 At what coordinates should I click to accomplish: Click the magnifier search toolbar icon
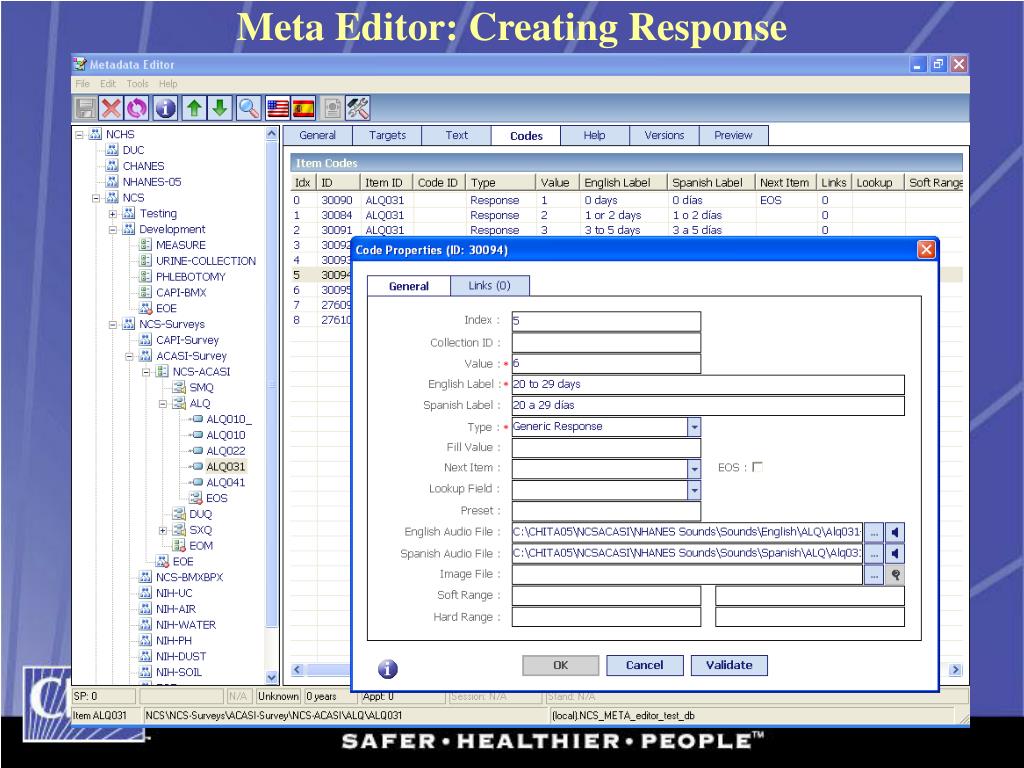(248, 108)
